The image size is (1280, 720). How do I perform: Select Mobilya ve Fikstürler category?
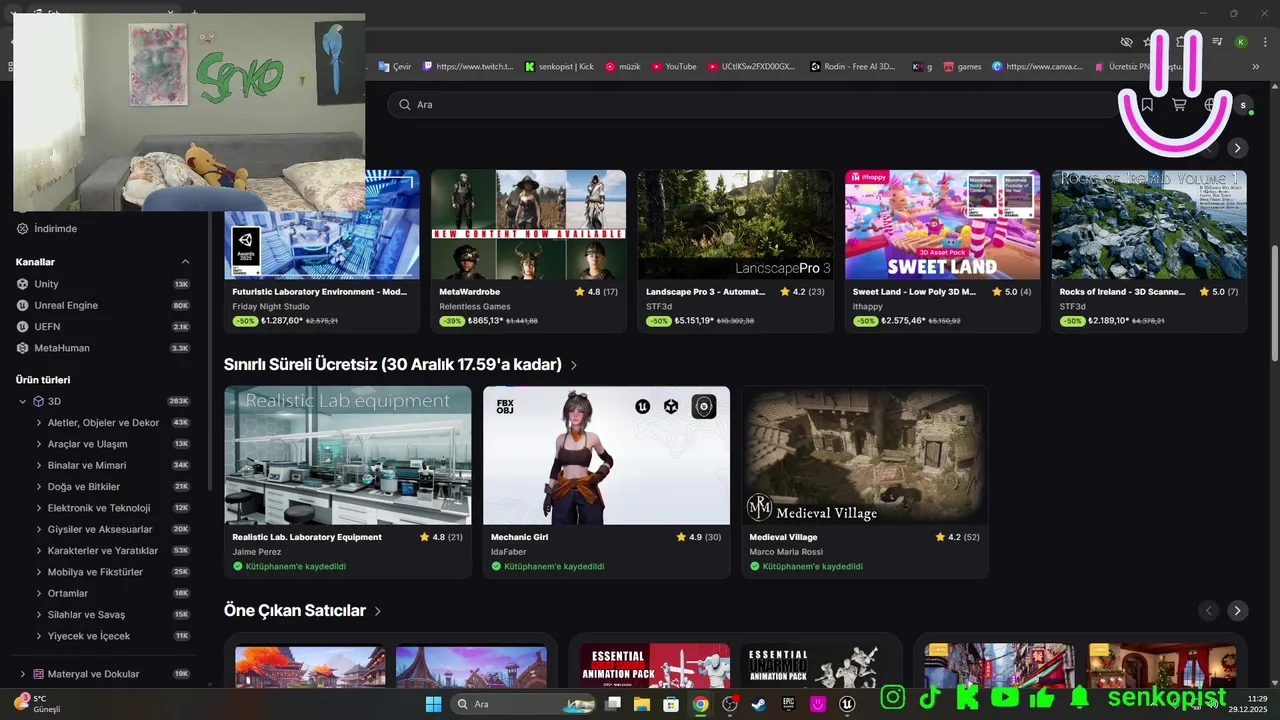(95, 572)
